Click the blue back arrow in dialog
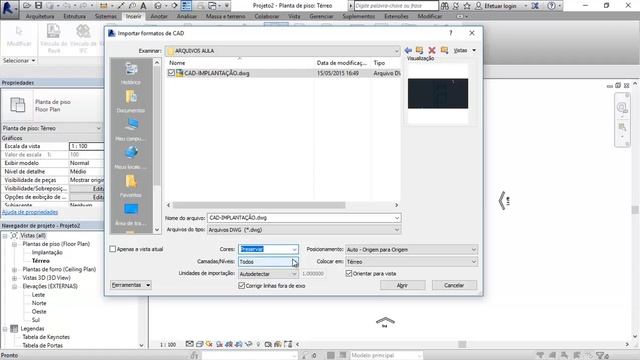Viewport: 640px width, 360px height. coord(408,50)
